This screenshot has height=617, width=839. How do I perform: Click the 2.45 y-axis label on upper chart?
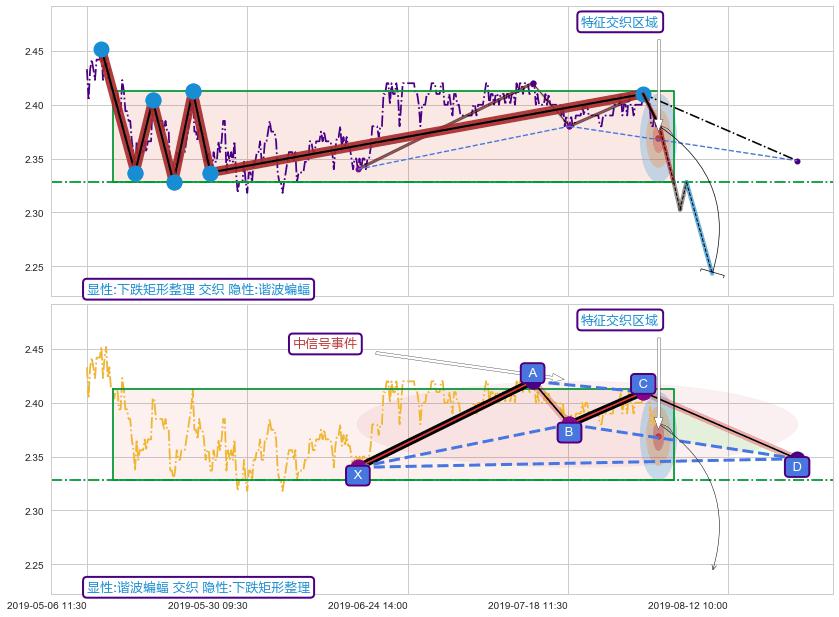(33, 52)
